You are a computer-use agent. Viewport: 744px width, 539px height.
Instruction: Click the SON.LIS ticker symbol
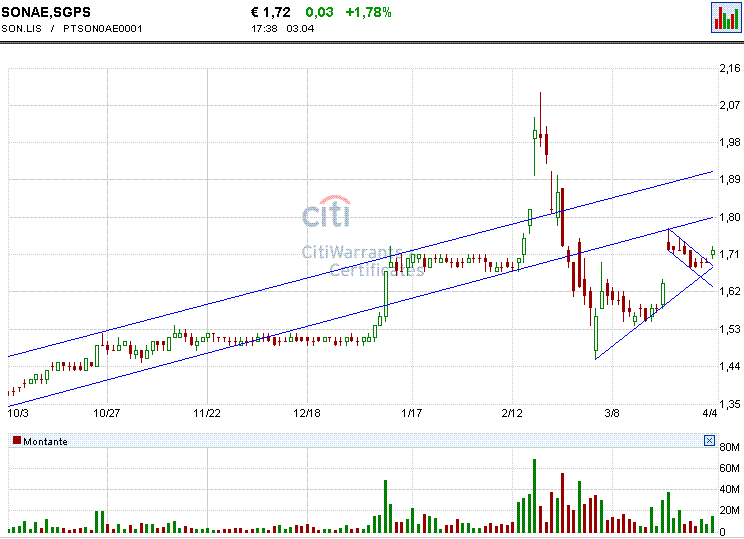point(21,28)
